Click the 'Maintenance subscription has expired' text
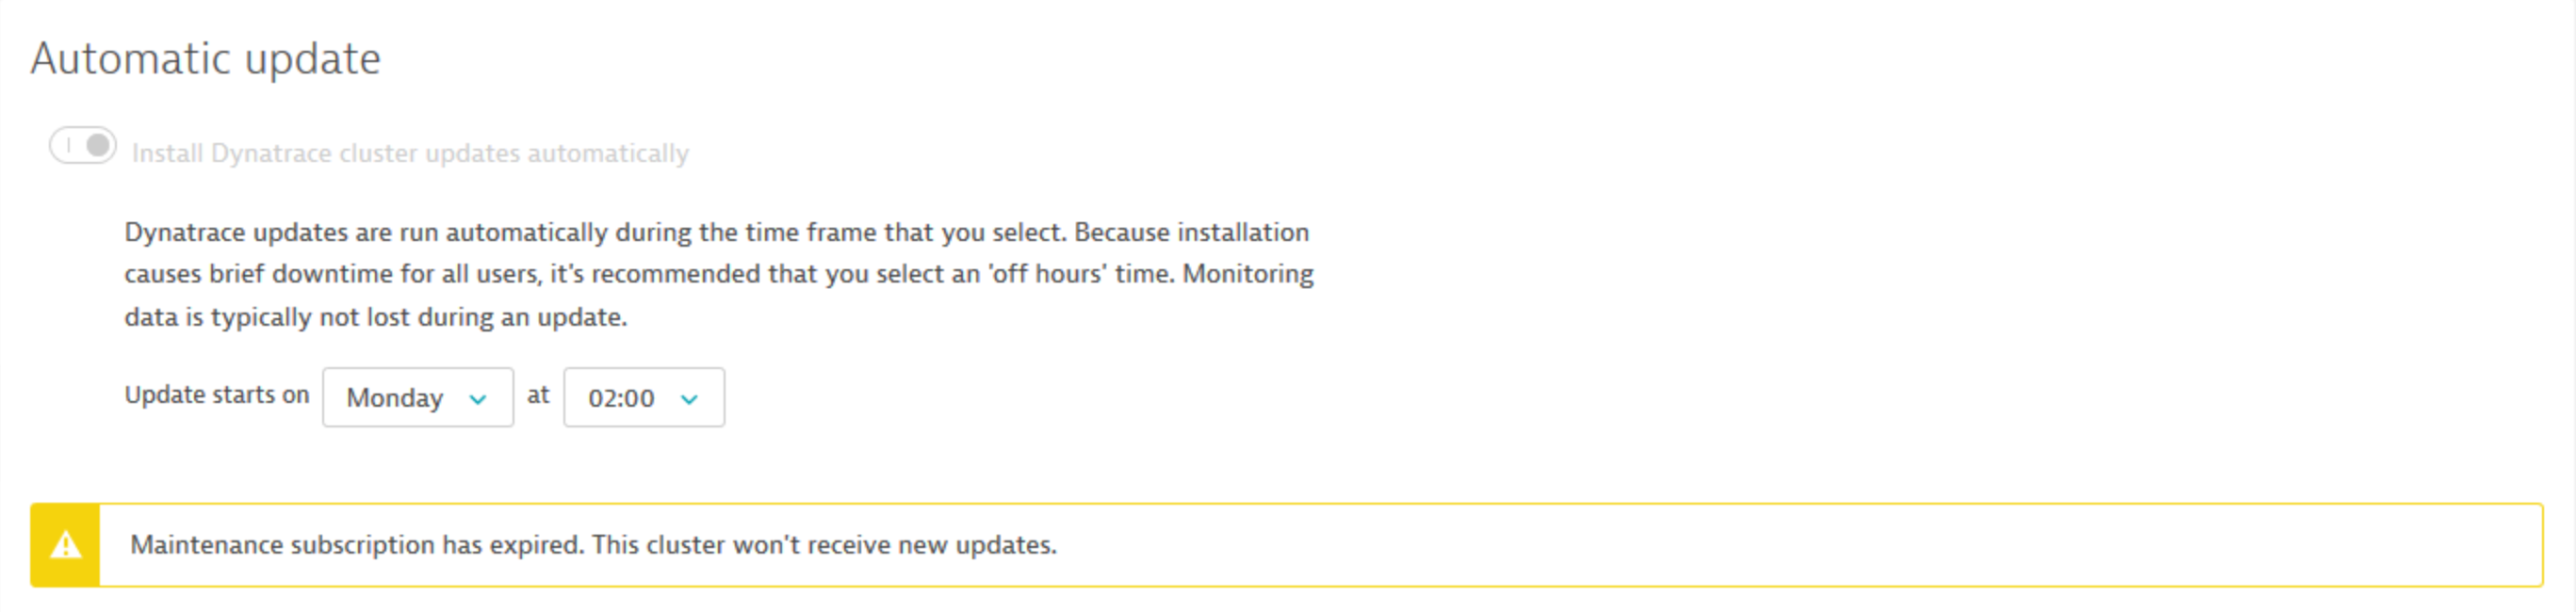The image size is (2576, 612). [357, 545]
